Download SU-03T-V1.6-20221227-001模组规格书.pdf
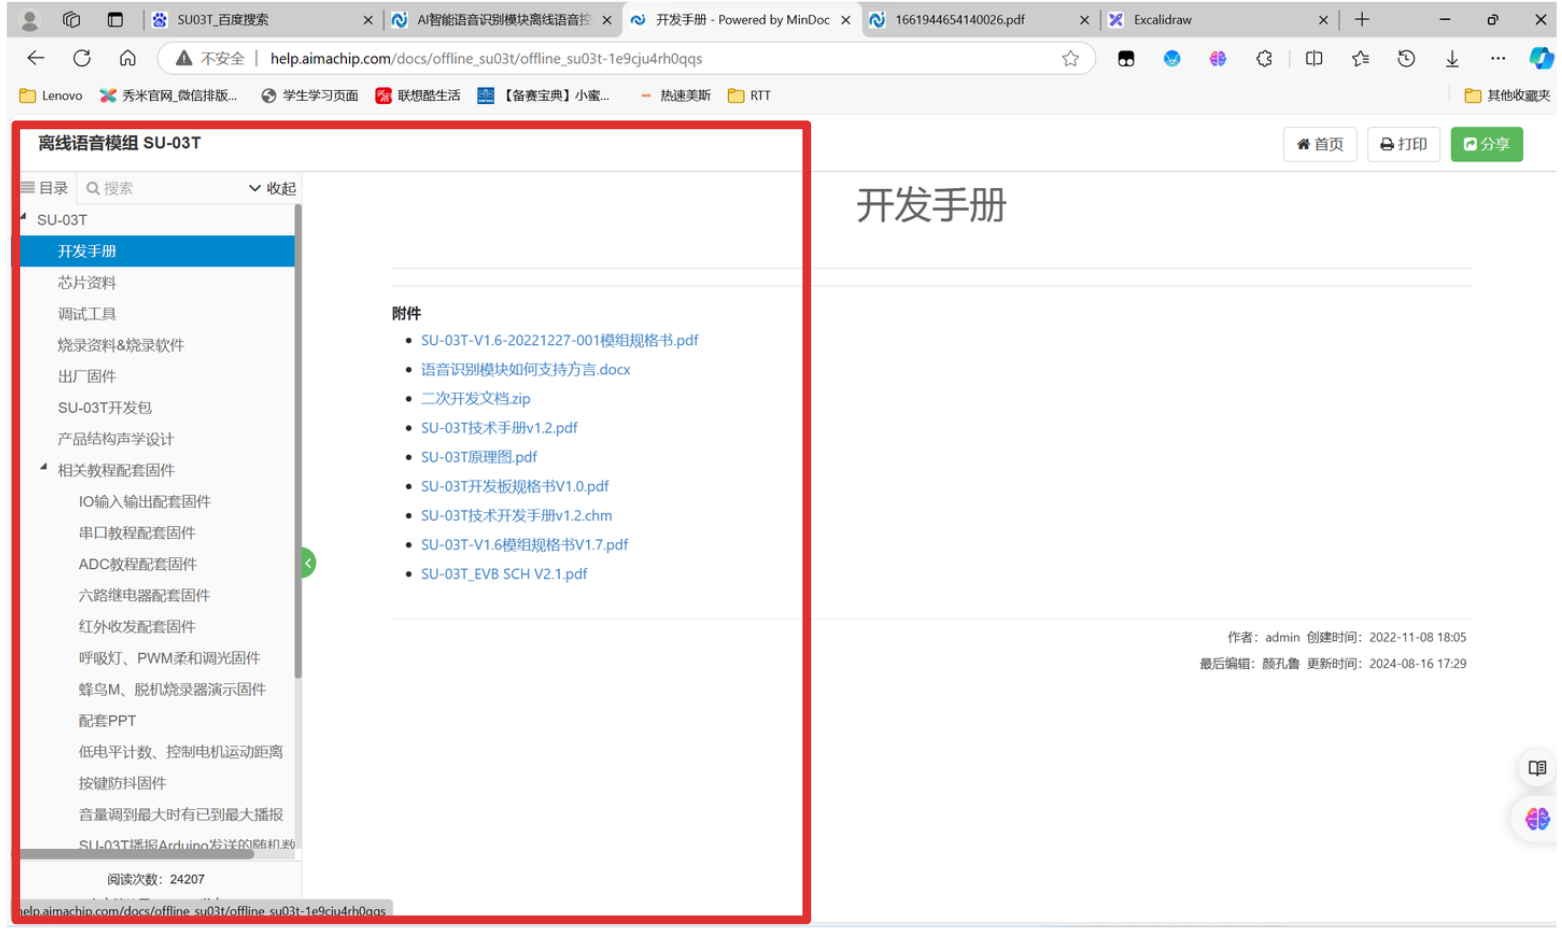The width and height of the screenshot is (1562, 933). coord(559,340)
